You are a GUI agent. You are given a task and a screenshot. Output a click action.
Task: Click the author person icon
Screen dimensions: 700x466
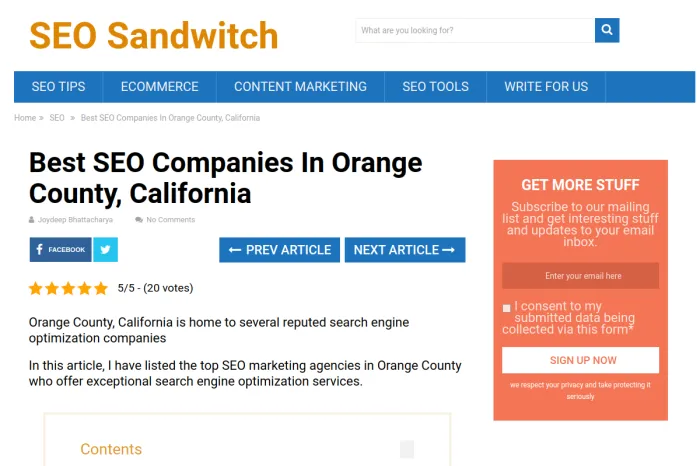tap(31, 220)
